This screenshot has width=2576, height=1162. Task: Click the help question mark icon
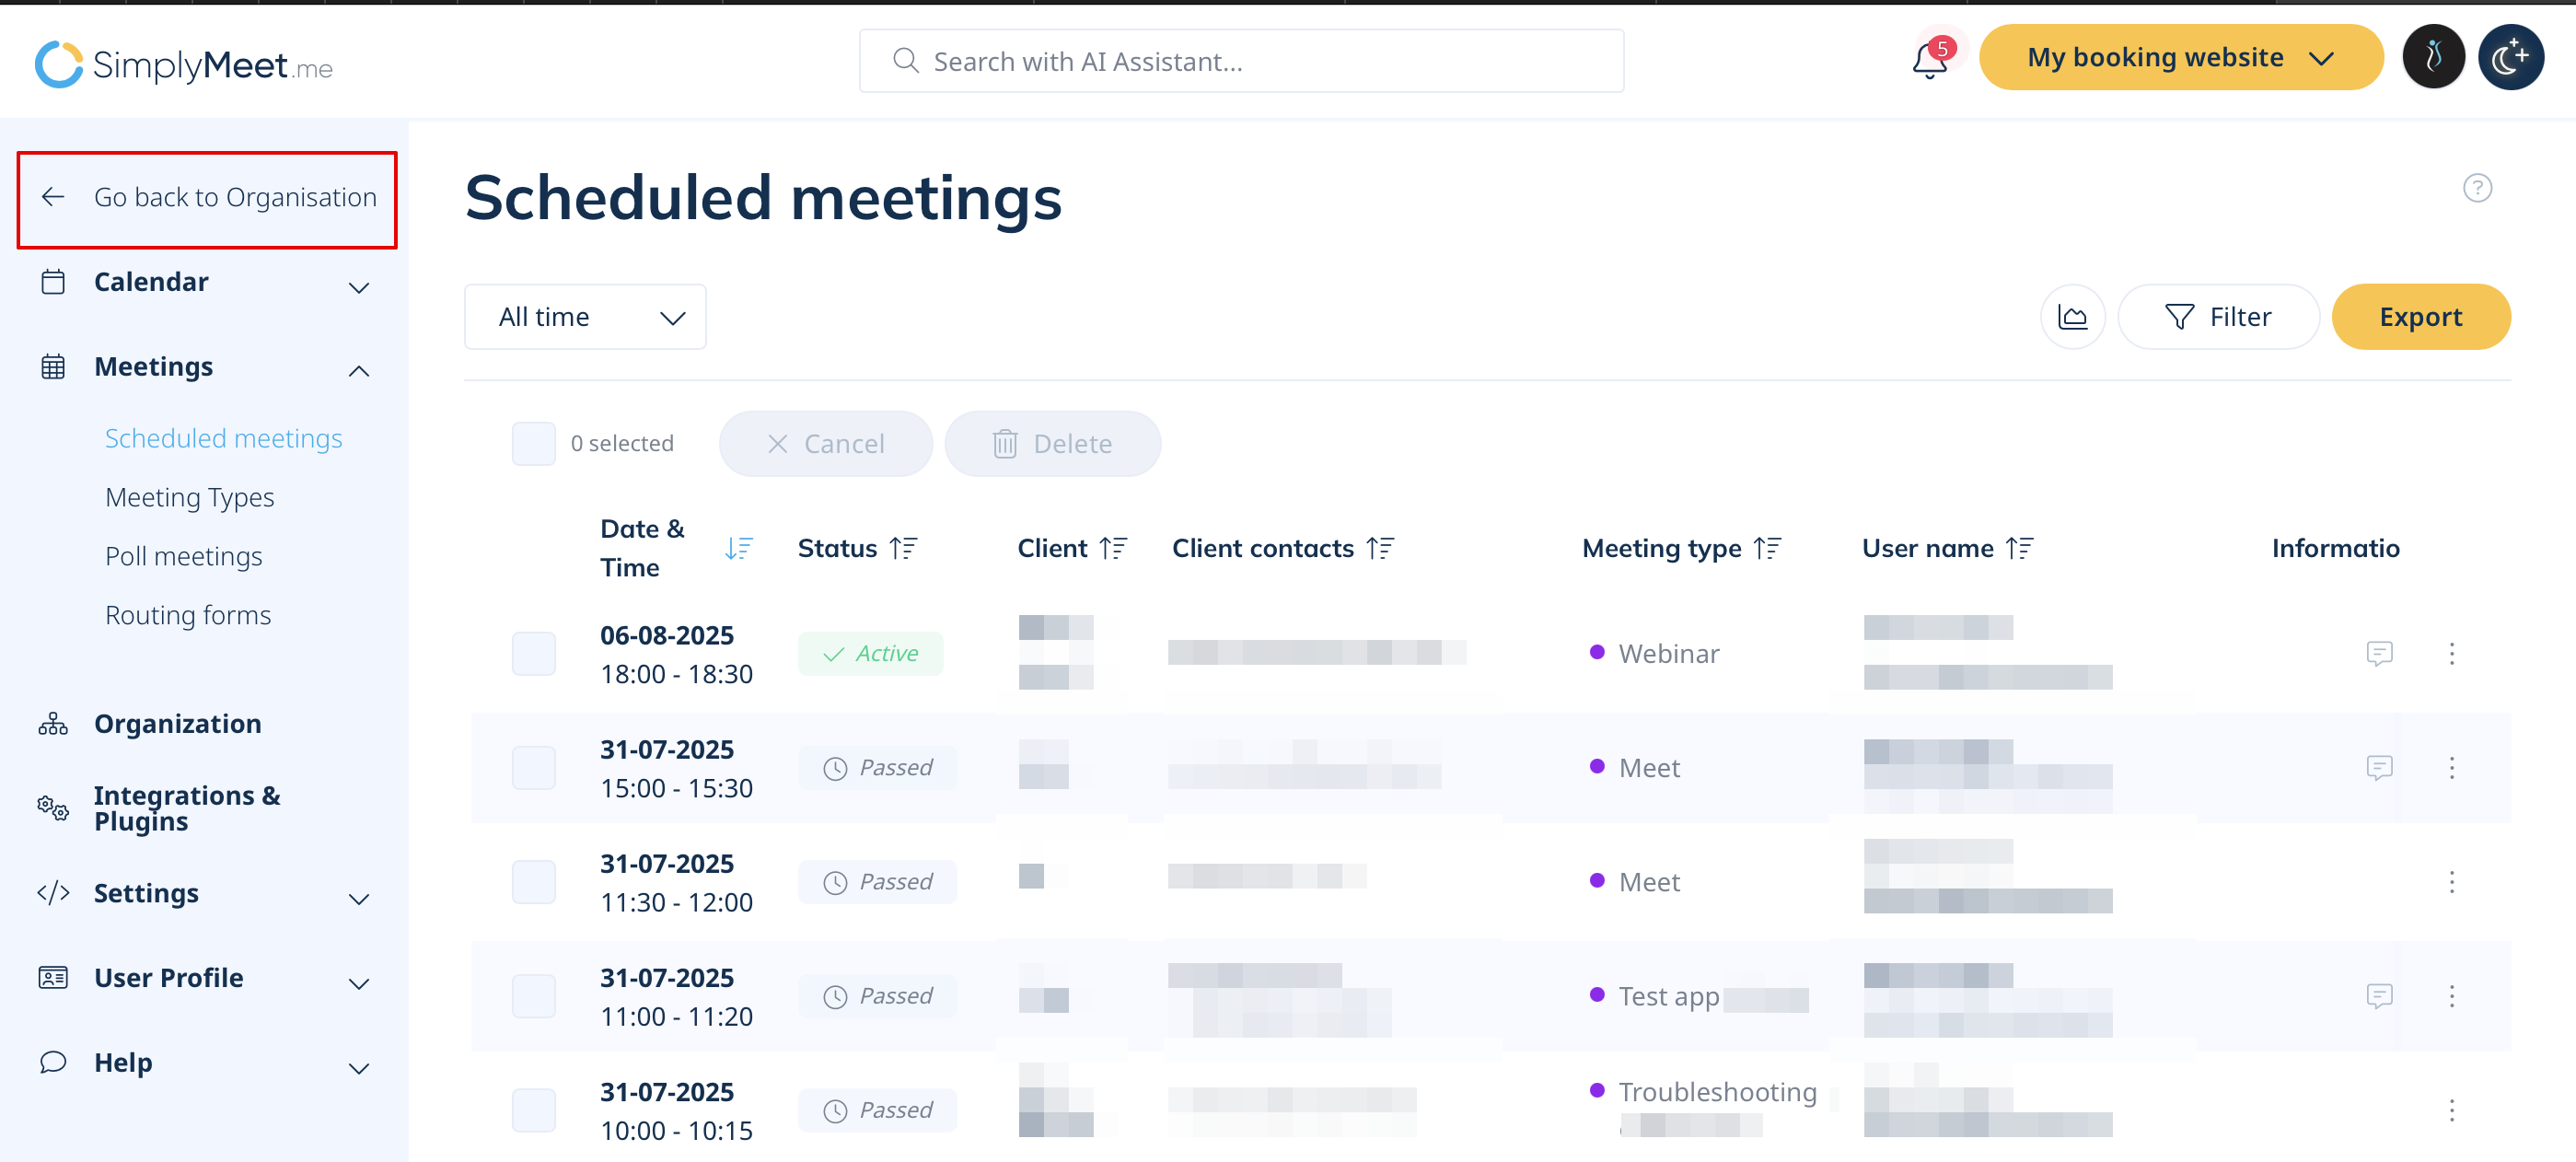pyautogui.click(x=2476, y=188)
